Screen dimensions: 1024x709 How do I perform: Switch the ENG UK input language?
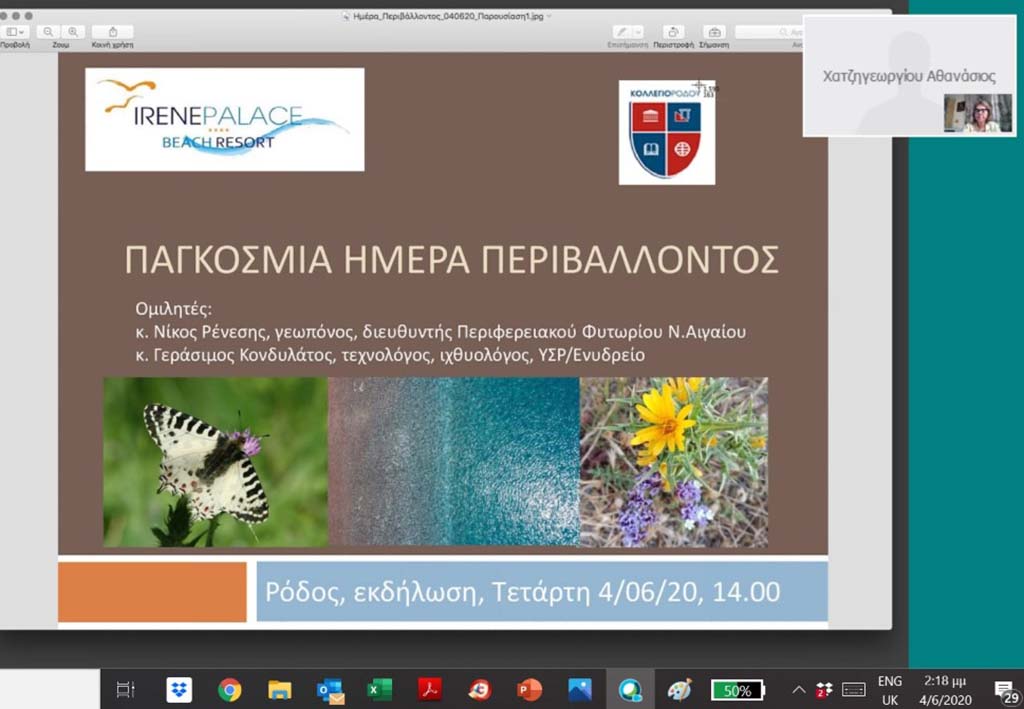coord(889,690)
